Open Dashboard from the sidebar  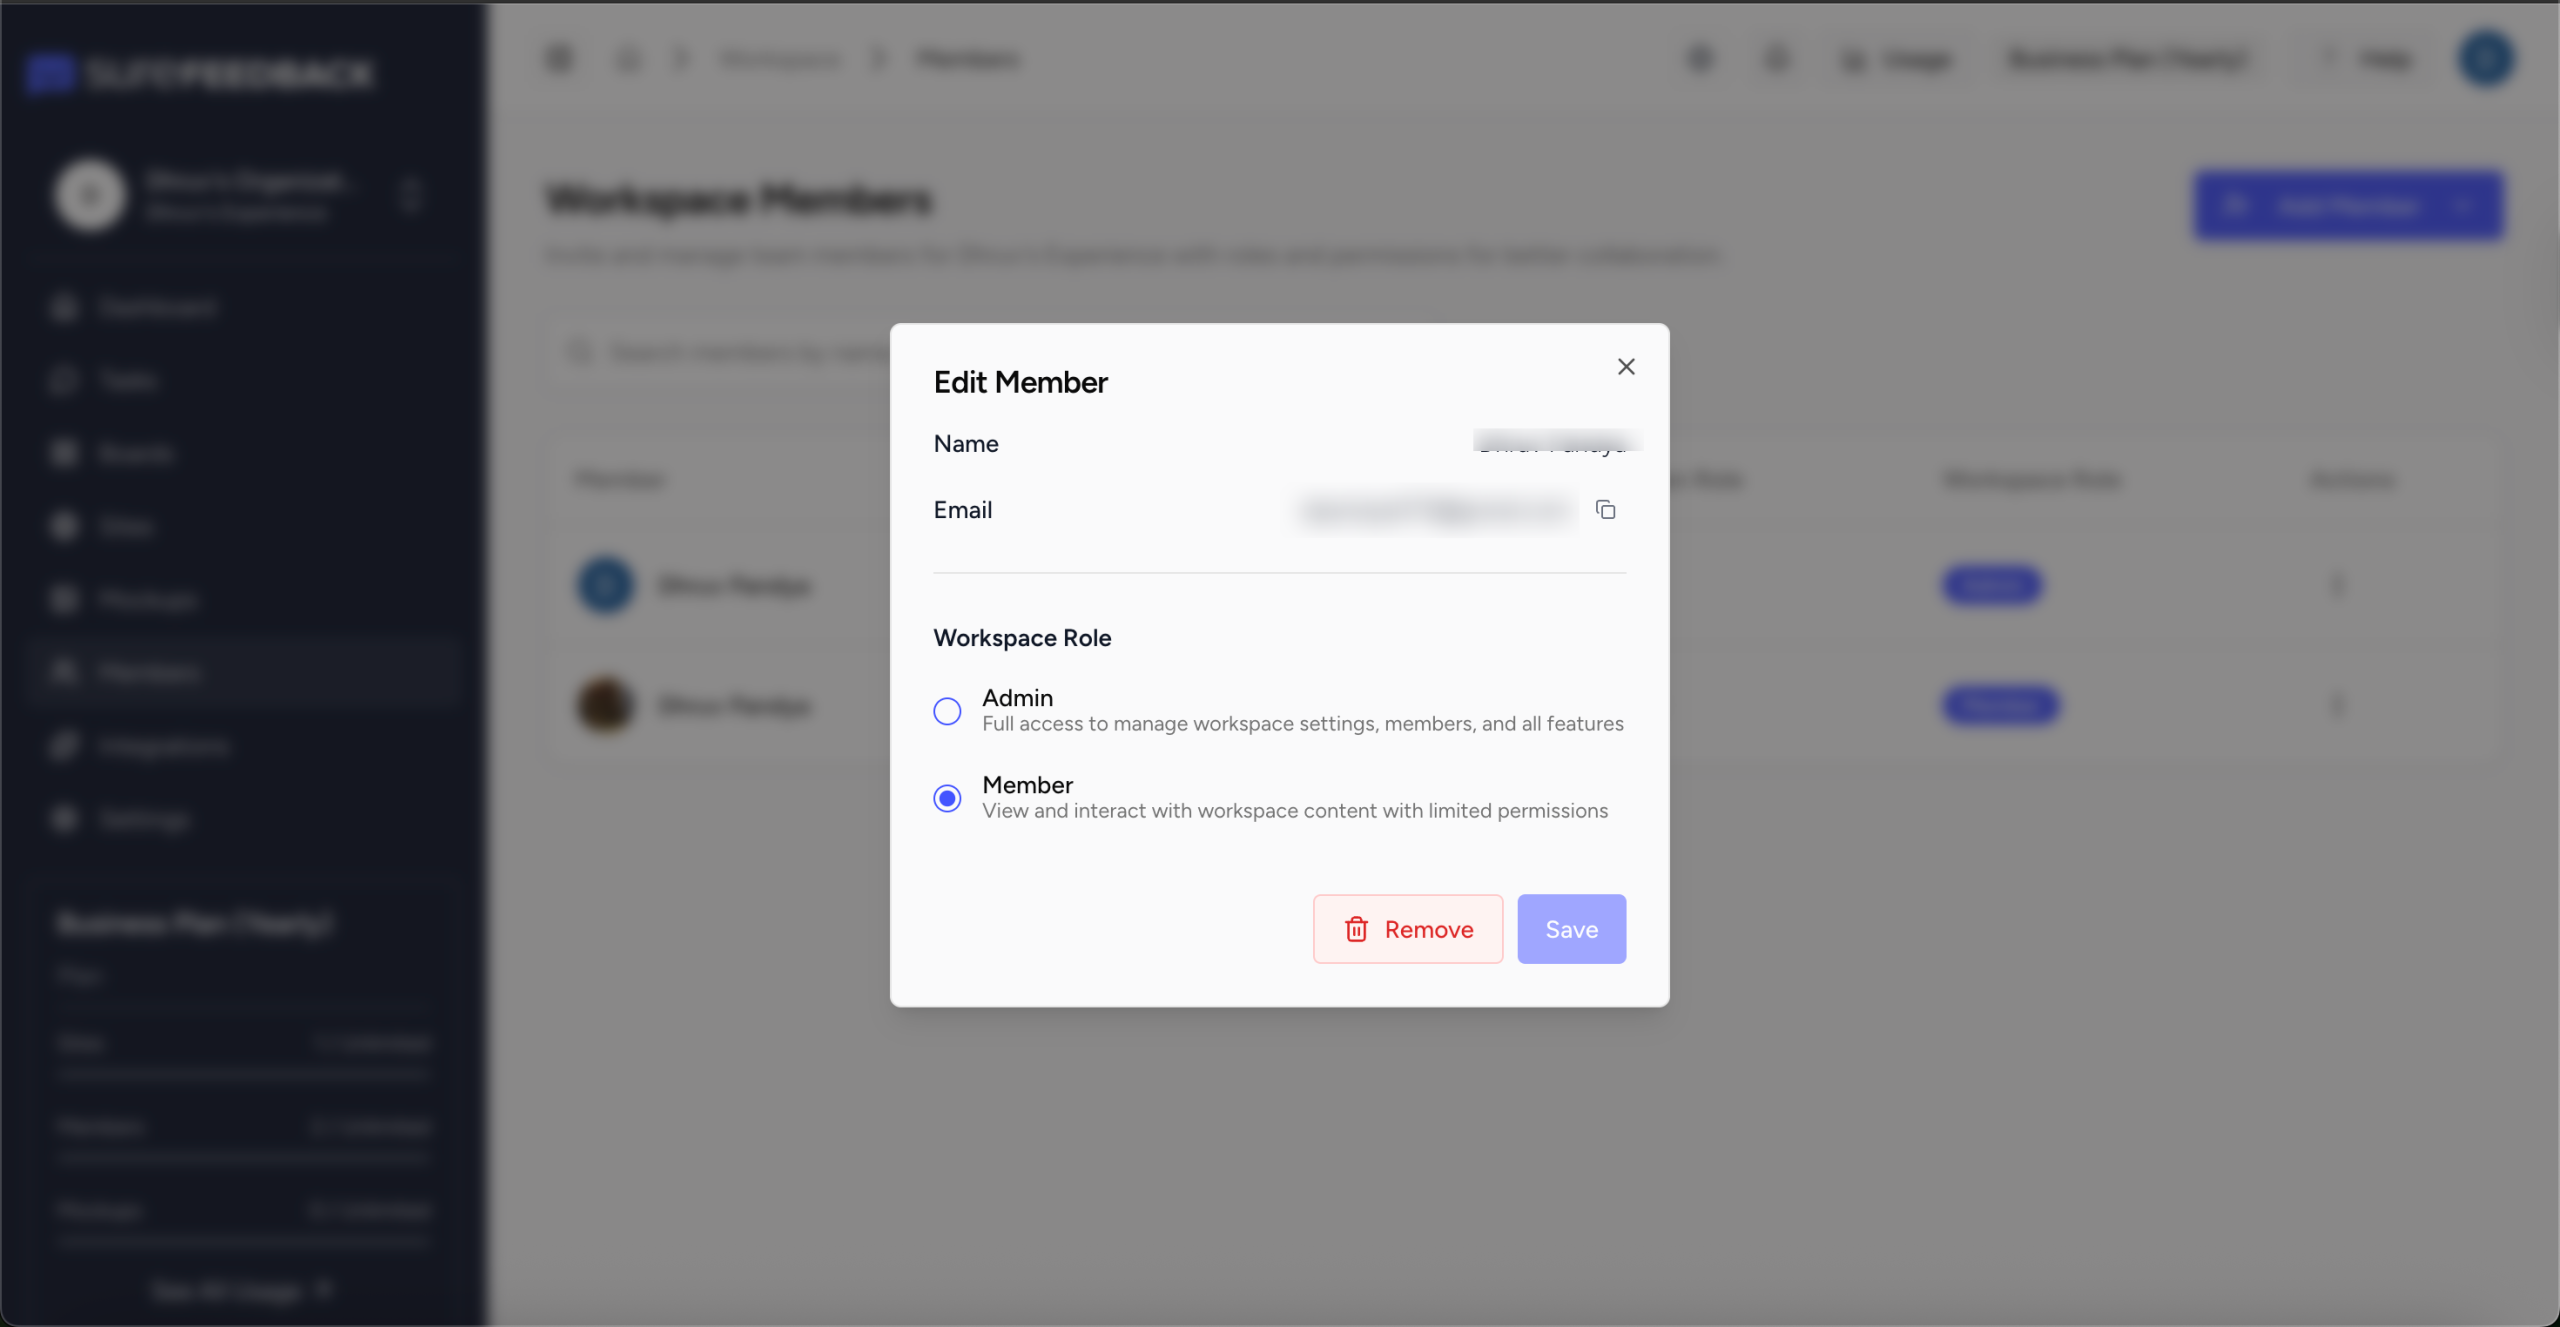click(157, 307)
